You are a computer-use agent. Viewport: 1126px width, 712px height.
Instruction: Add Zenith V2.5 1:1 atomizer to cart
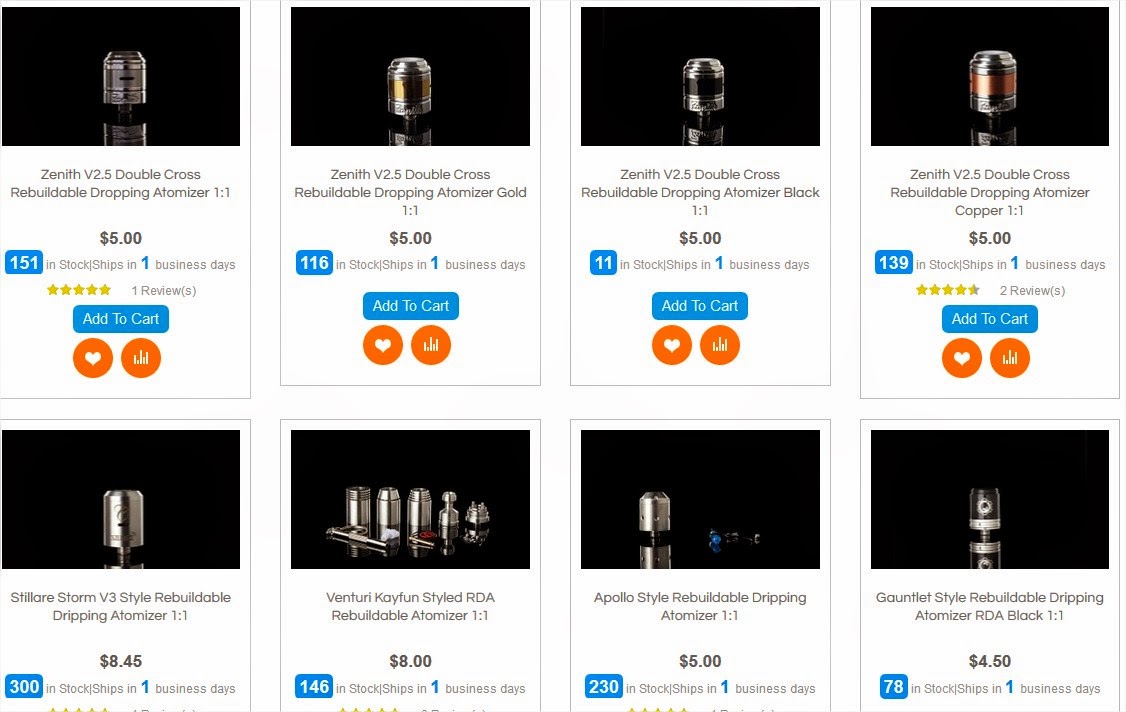pyautogui.click(x=121, y=319)
